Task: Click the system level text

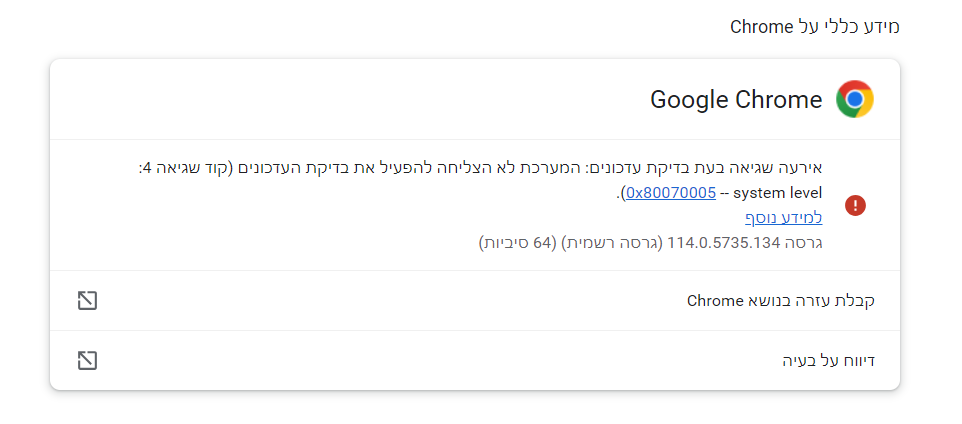Action: pos(778,193)
